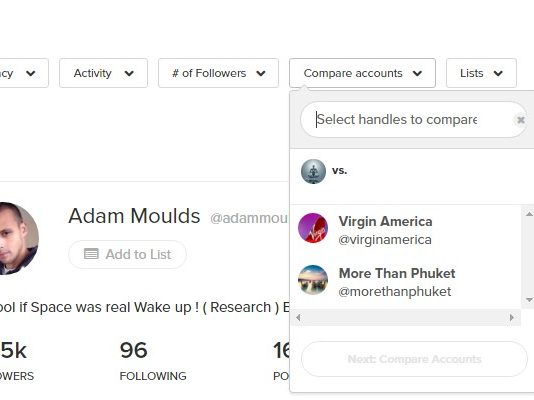Clear the handle search field x icon
534x400 pixels.
pos(520,120)
